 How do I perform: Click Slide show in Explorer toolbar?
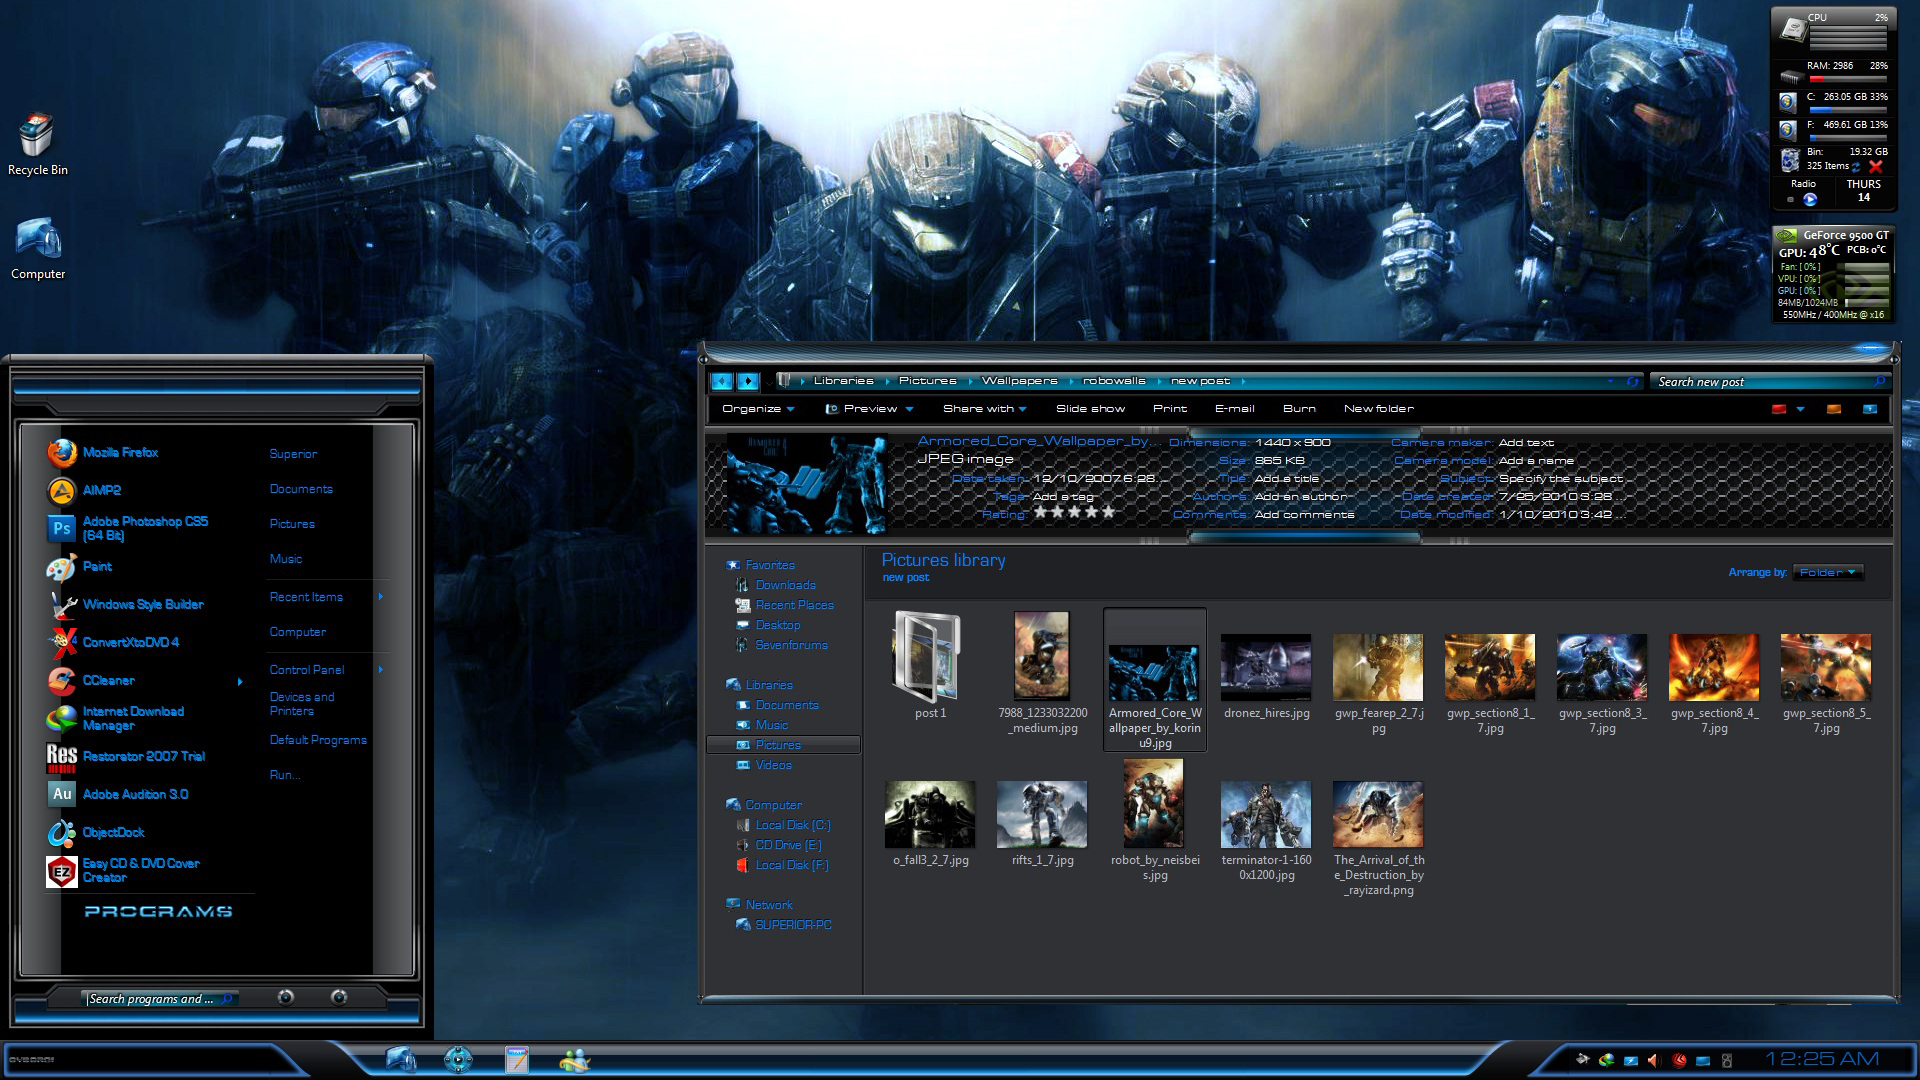[1090, 409]
